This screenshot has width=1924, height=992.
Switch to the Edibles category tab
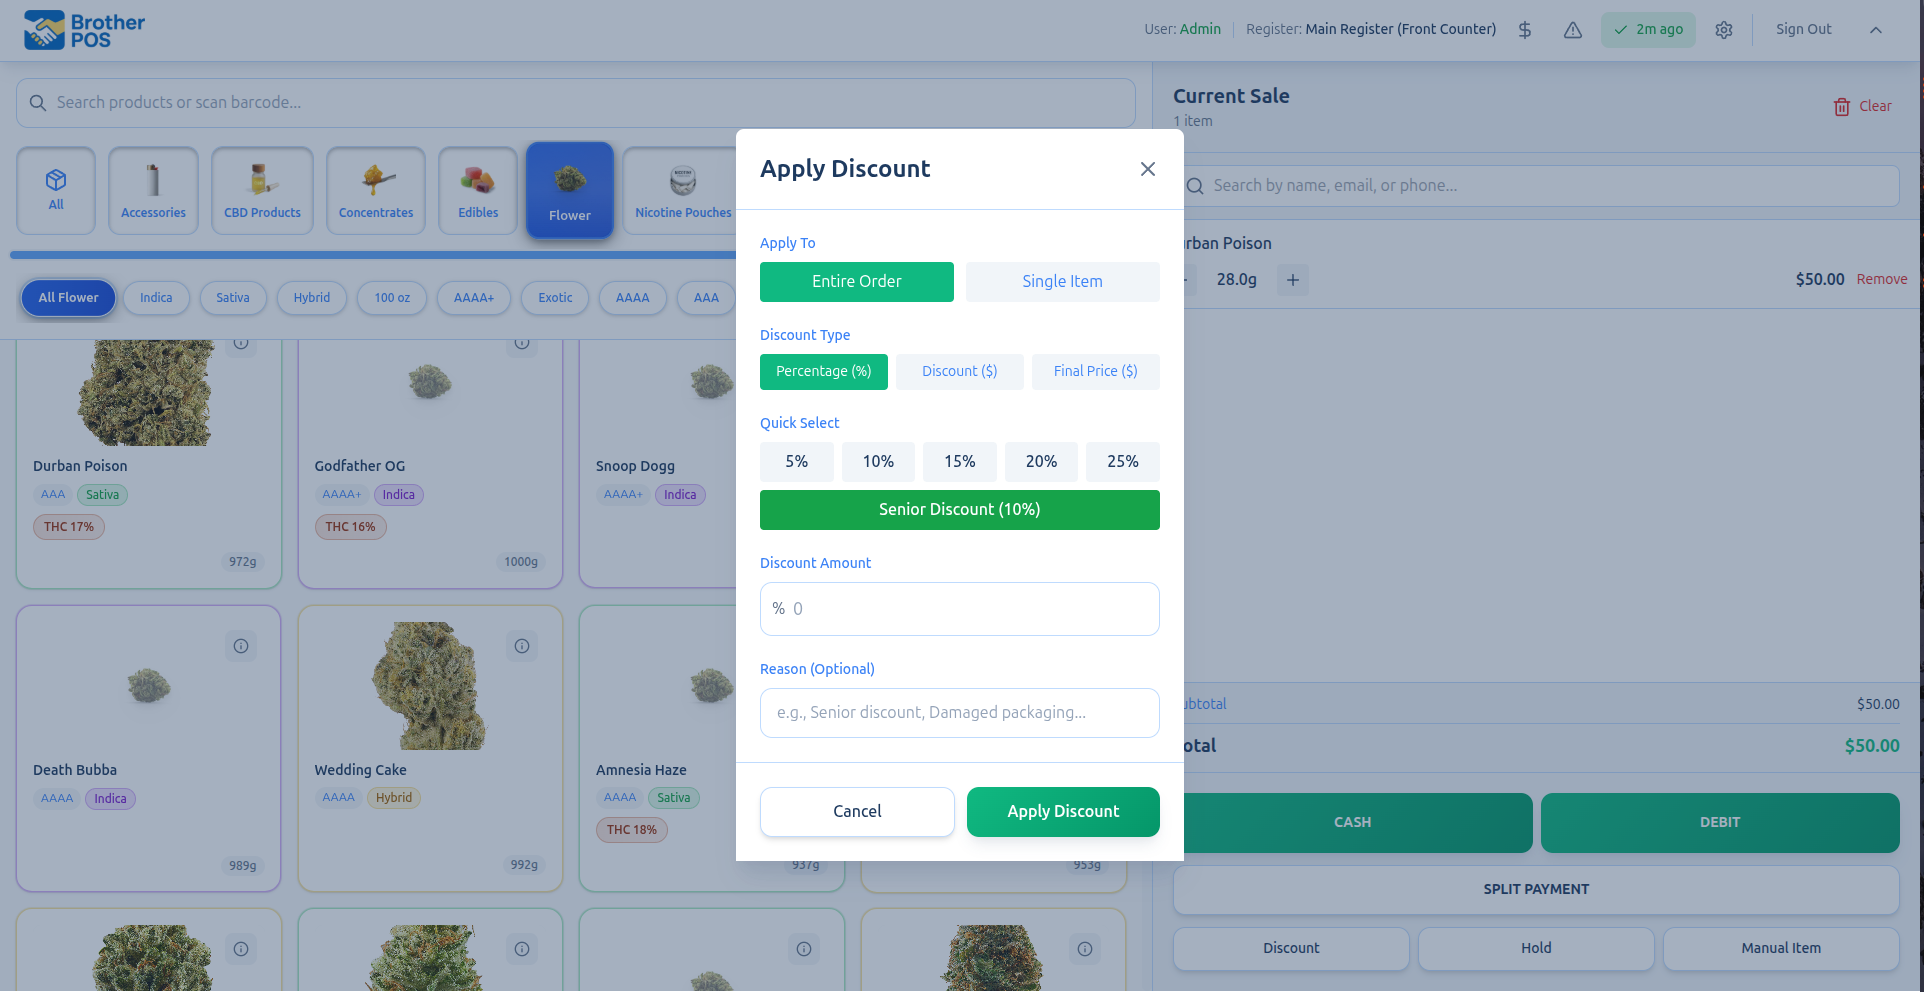(478, 190)
